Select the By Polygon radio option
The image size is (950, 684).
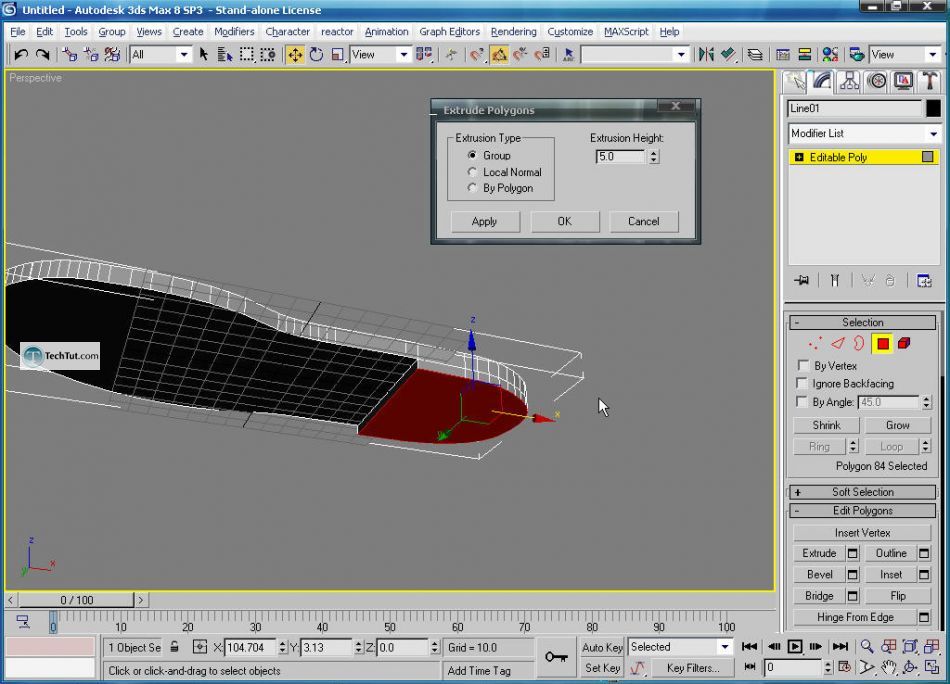(x=472, y=188)
